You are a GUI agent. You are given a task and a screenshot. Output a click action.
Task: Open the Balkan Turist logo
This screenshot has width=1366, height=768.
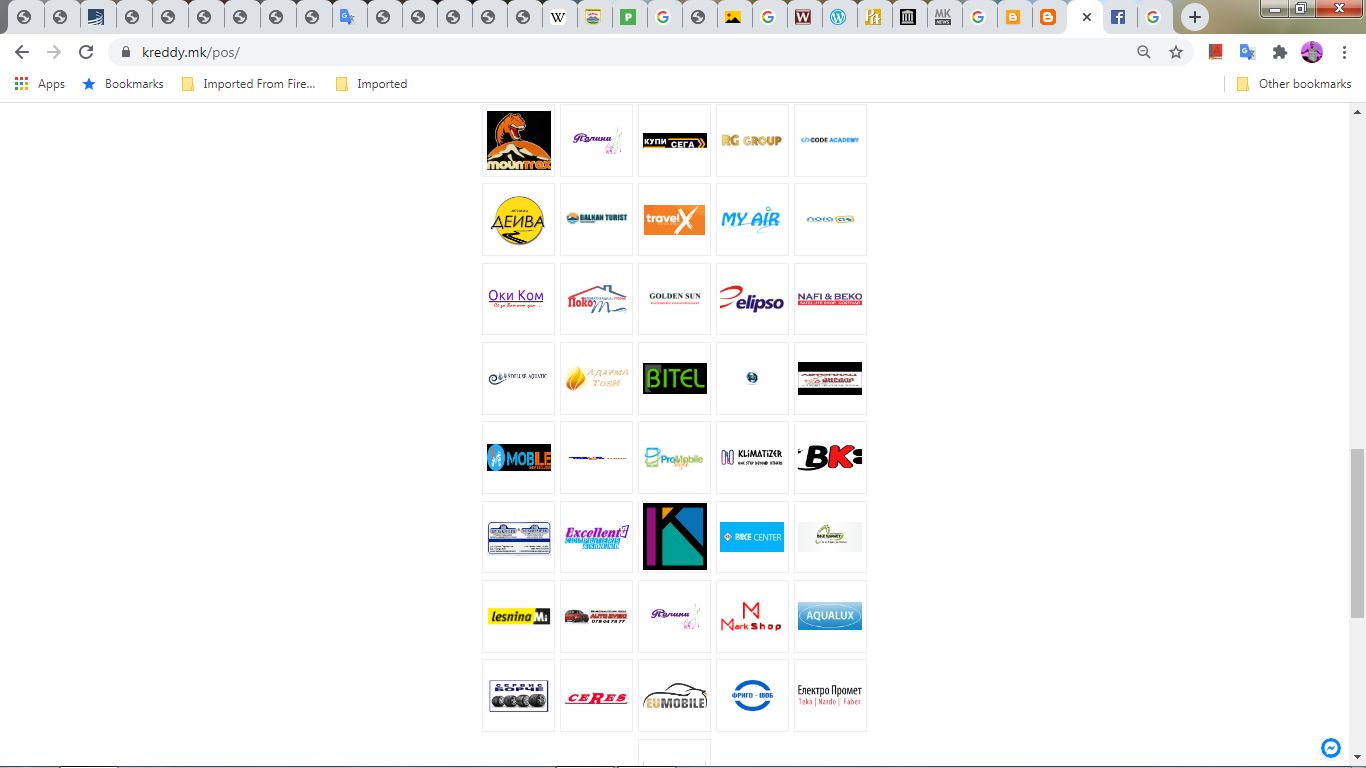pyautogui.click(x=596, y=218)
